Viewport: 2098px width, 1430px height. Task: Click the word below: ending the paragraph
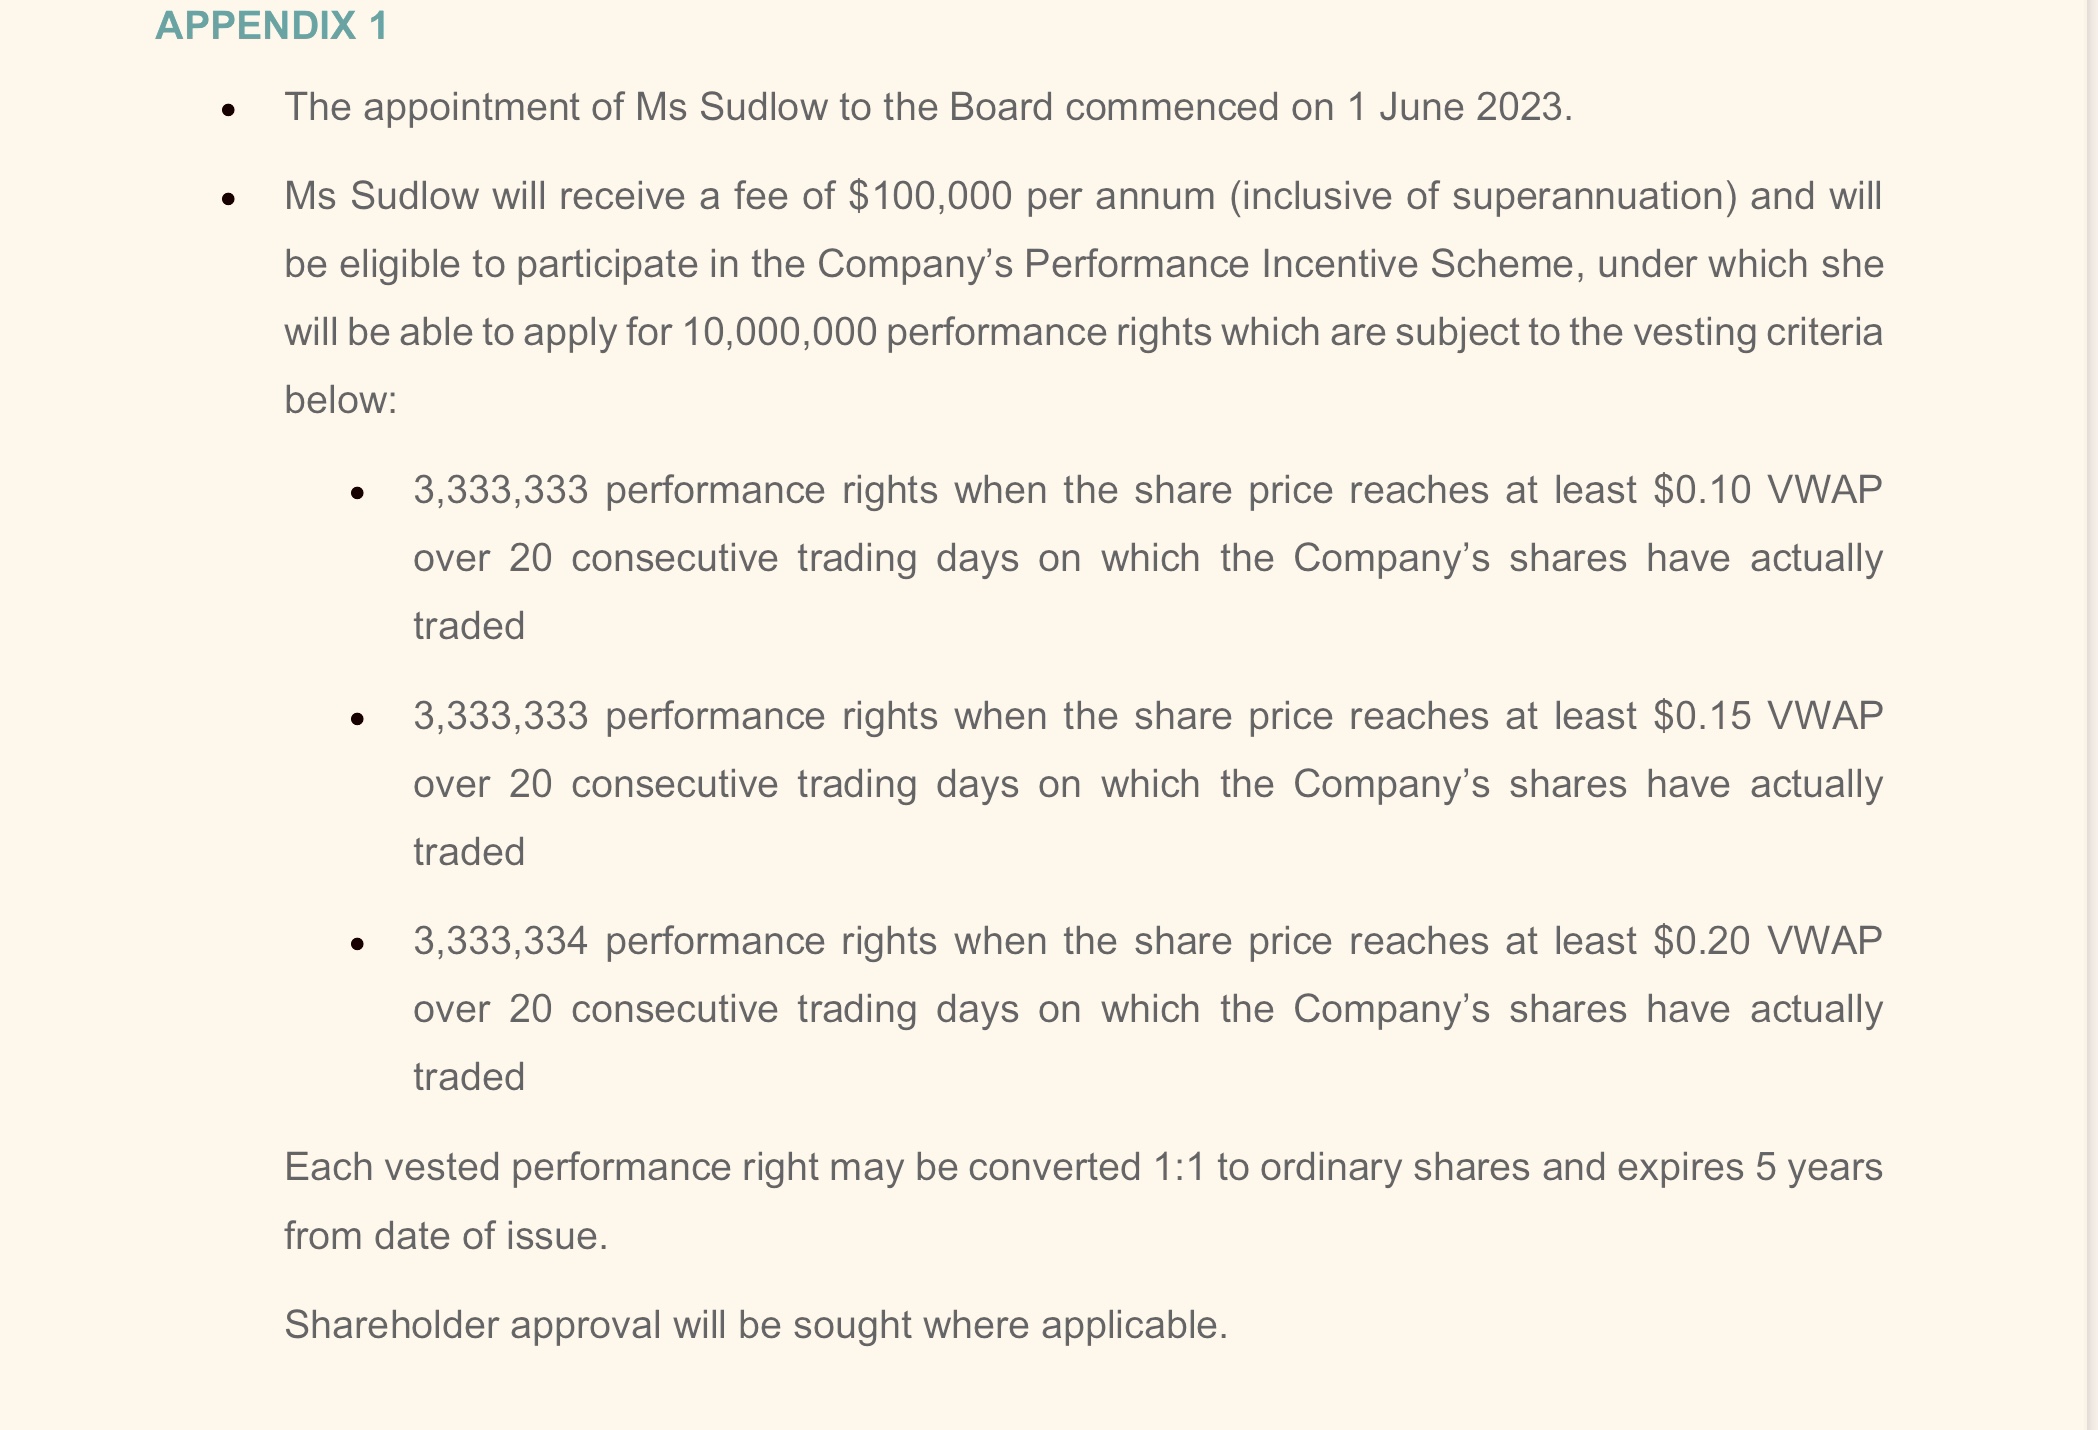pos(341,400)
